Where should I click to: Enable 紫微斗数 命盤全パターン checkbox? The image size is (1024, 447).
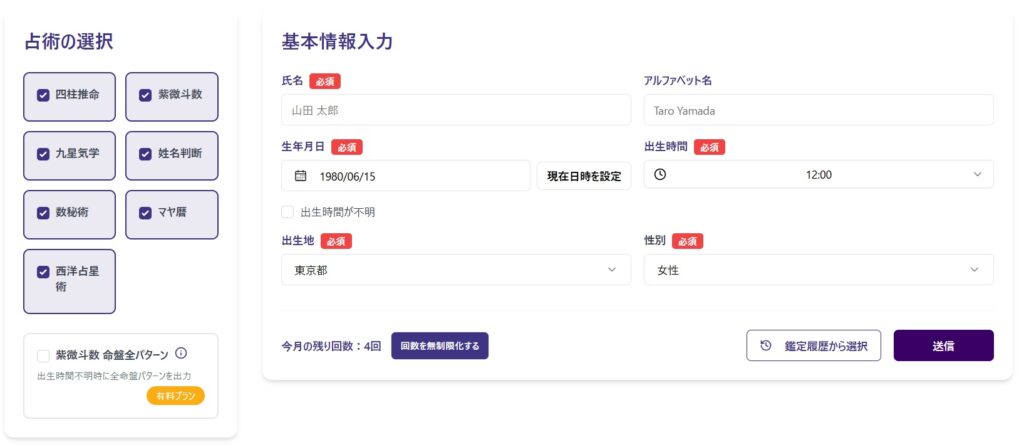tap(43, 355)
